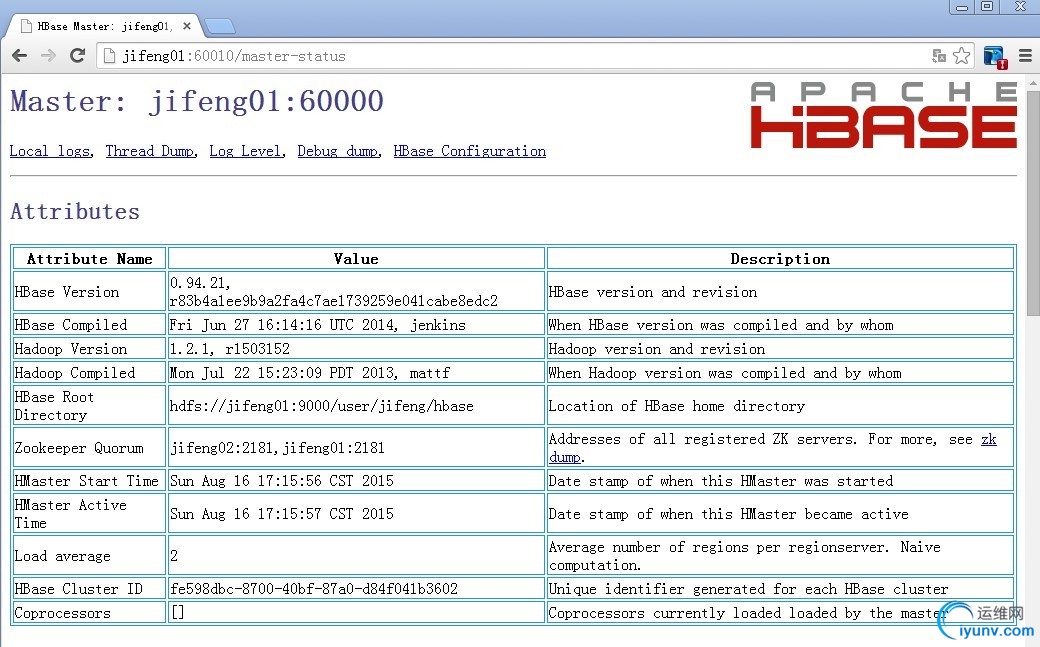Click the description 'Location of HBase home directory'
Image resolution: width=1040 pixels, height=647 pixels.
pos(677,406)
